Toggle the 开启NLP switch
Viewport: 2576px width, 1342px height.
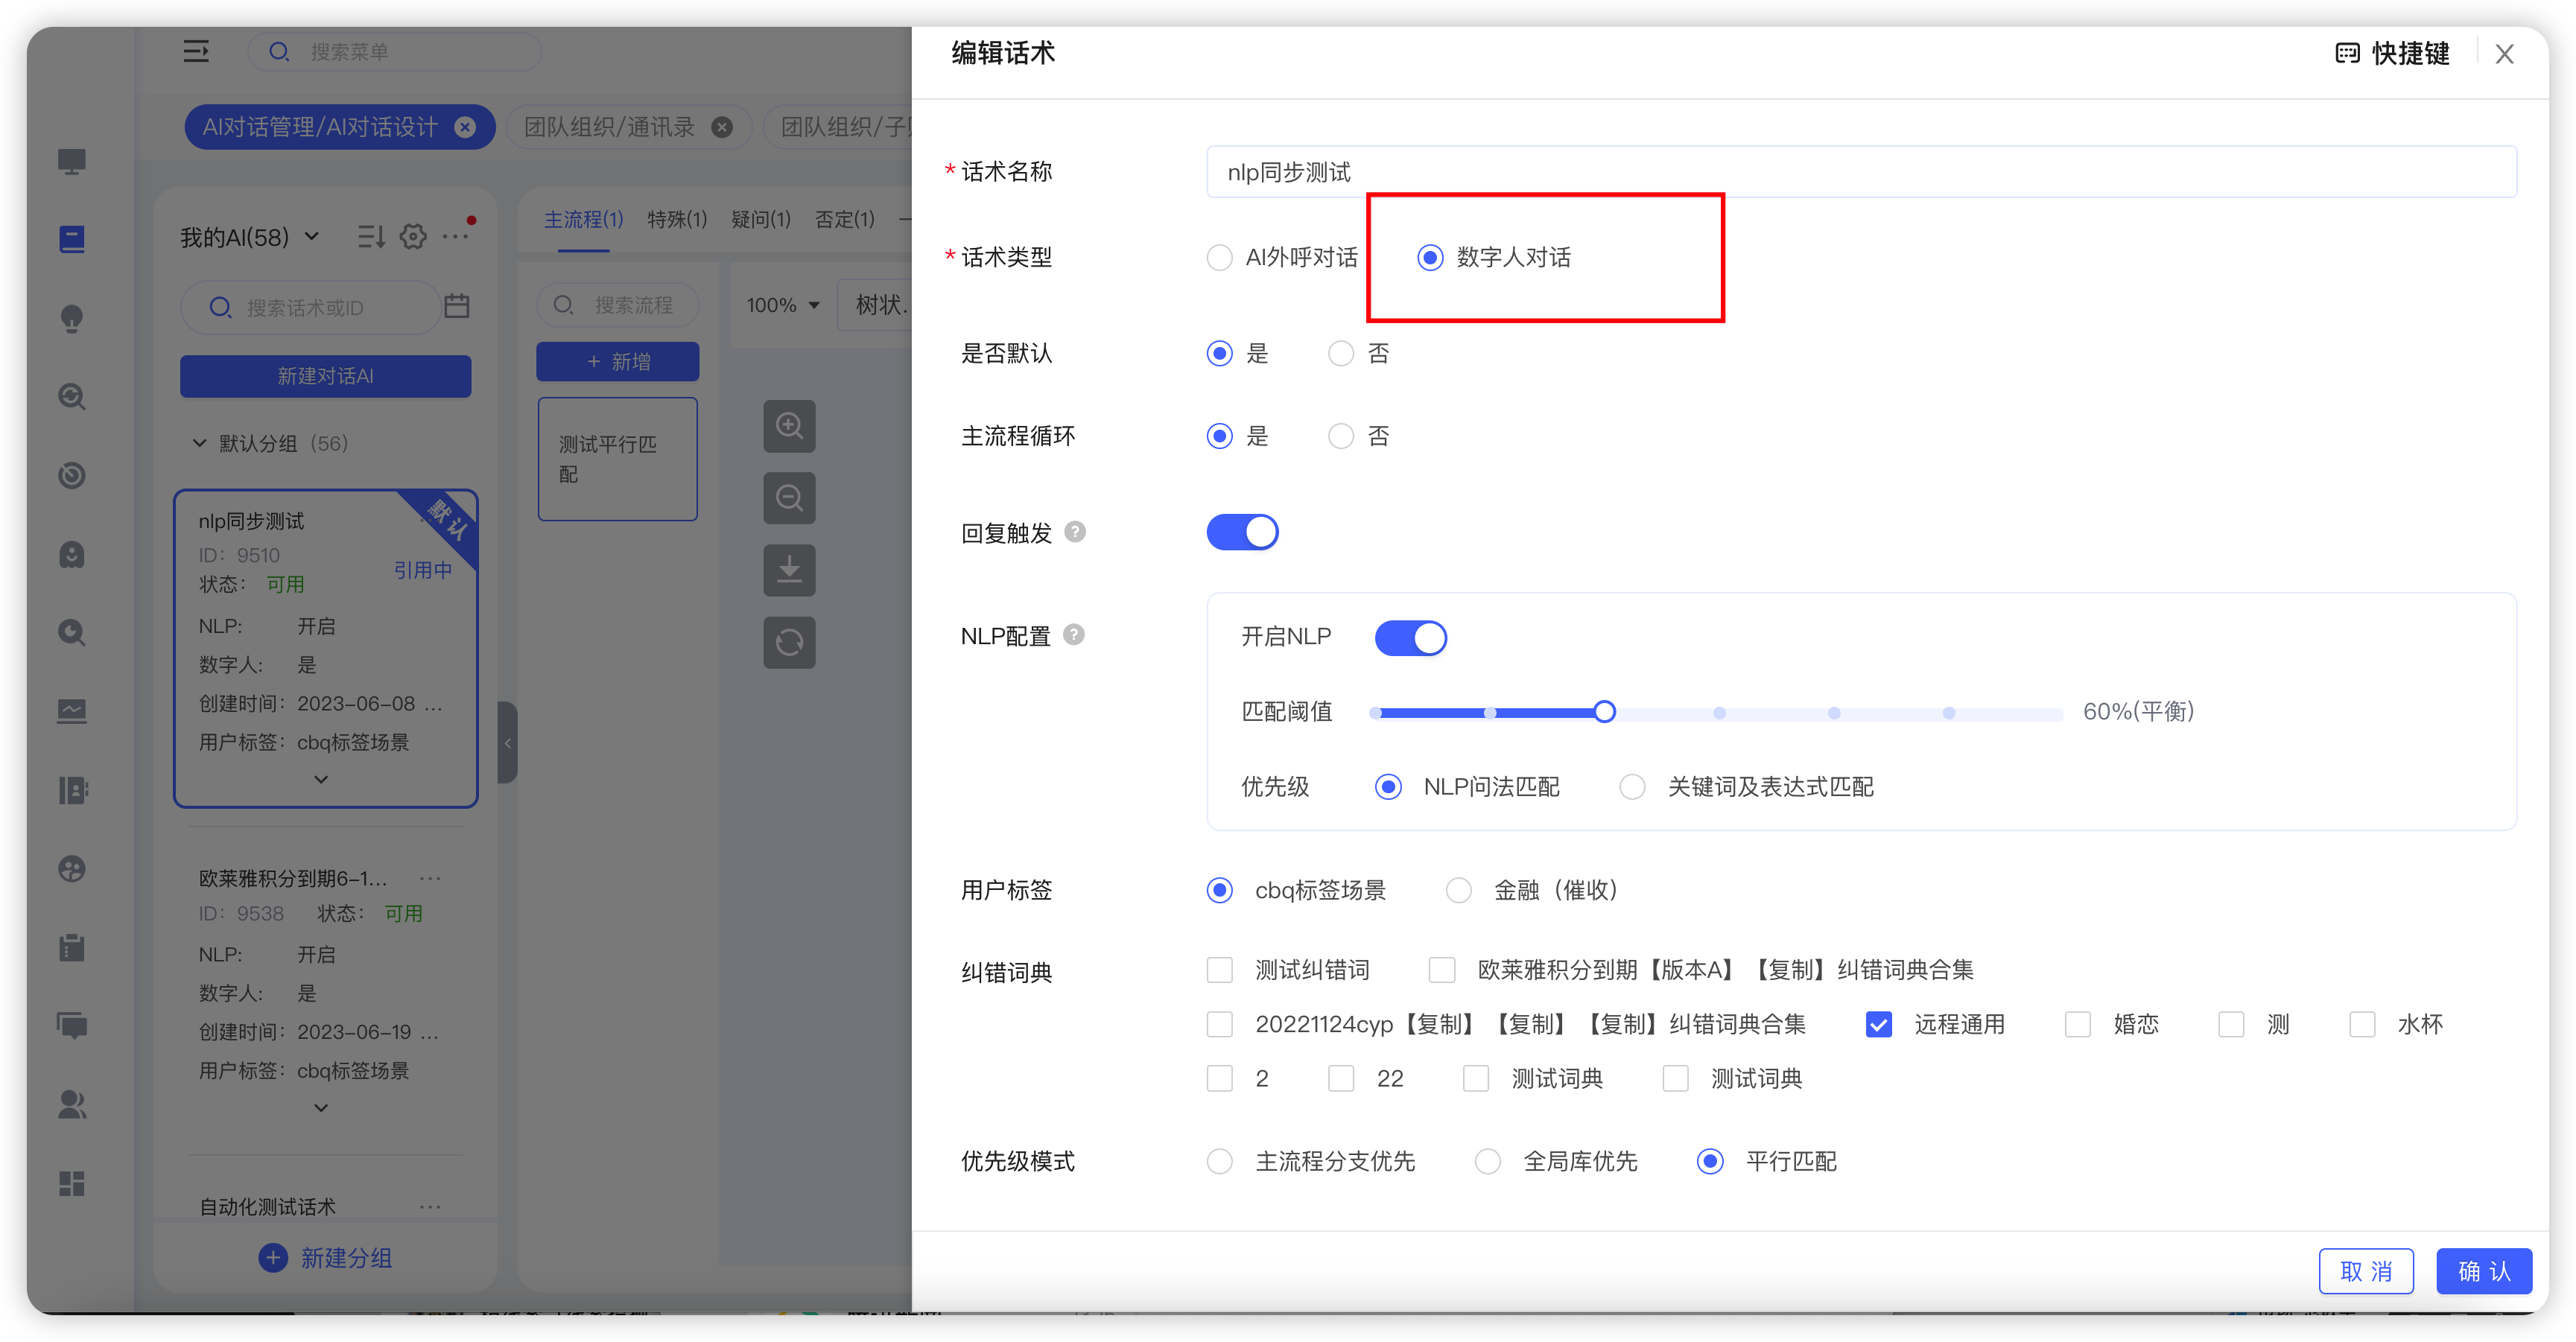pyautogui.click(x=1410, y=638)
